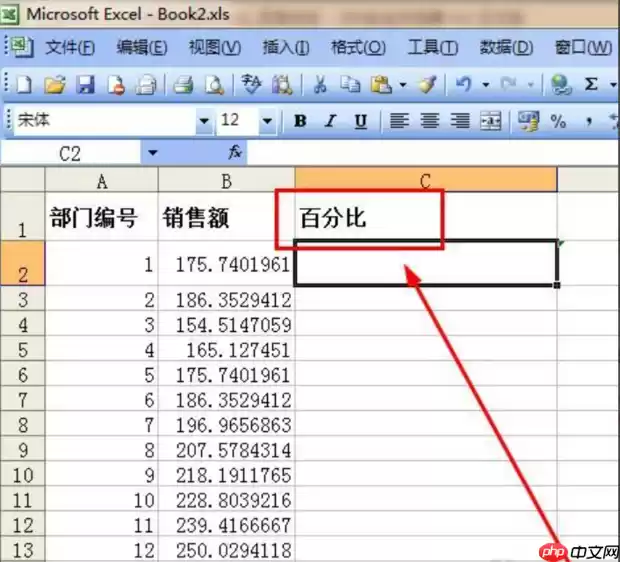The image size is (620, 562).
Task: Click the font size field showing 12
Action: 238,120
